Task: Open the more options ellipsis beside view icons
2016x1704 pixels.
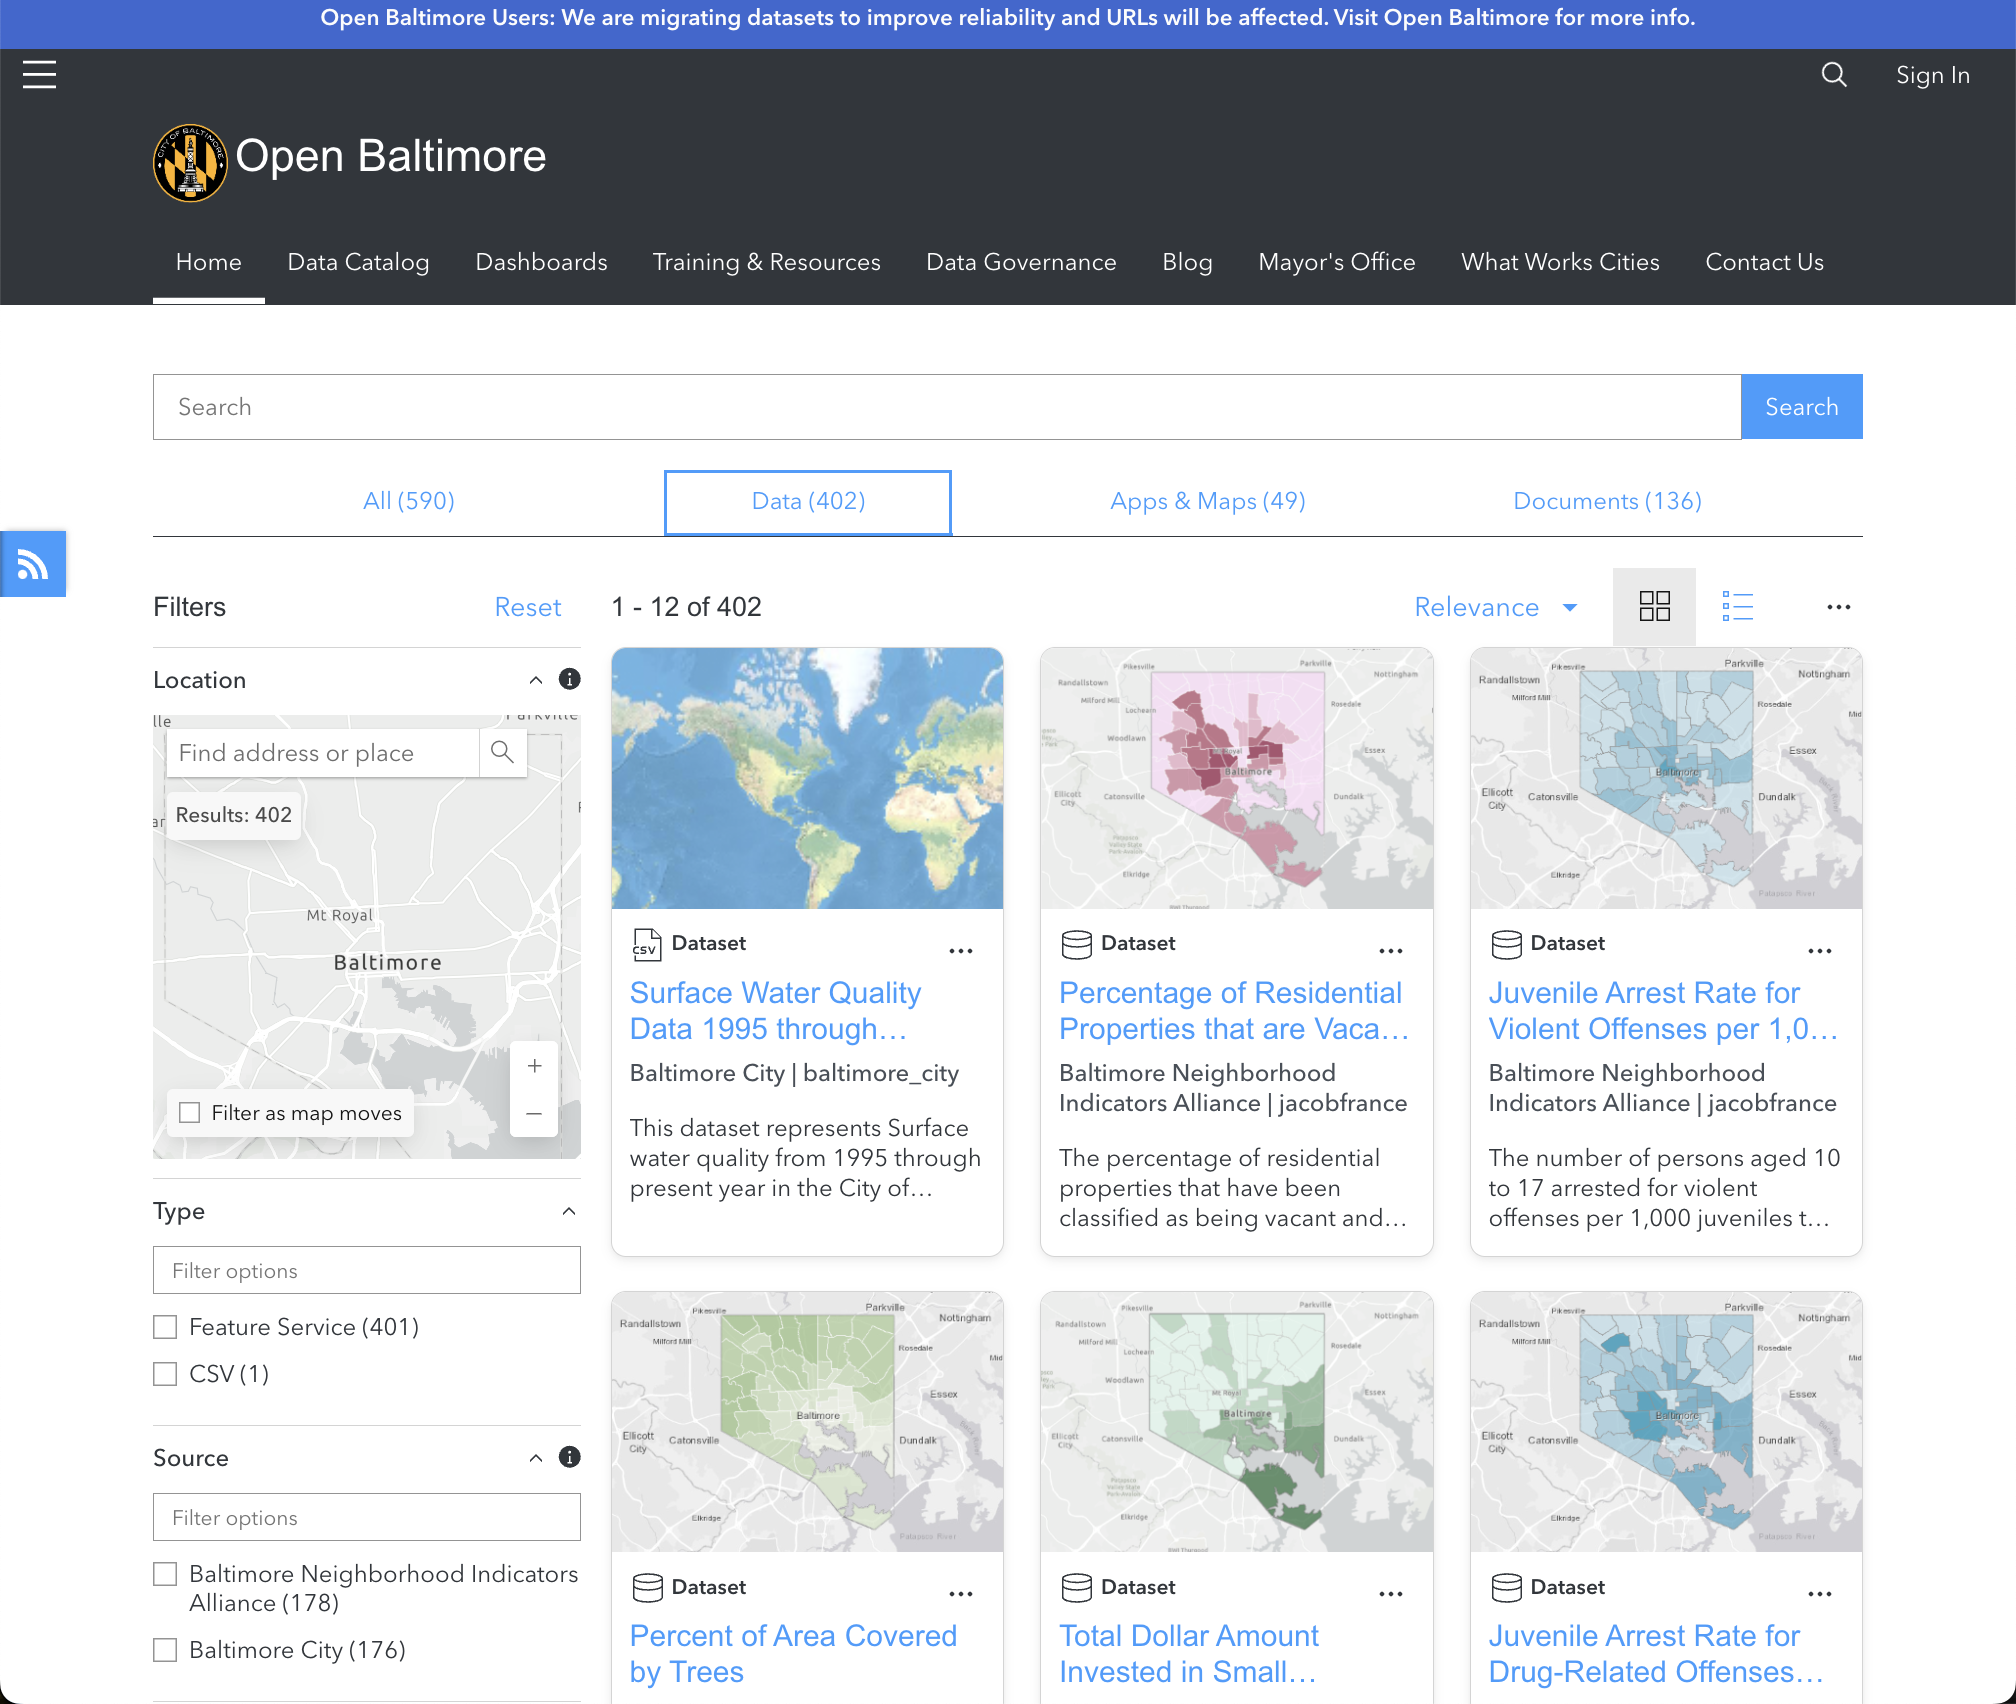Action: (x=1838, y=607)
